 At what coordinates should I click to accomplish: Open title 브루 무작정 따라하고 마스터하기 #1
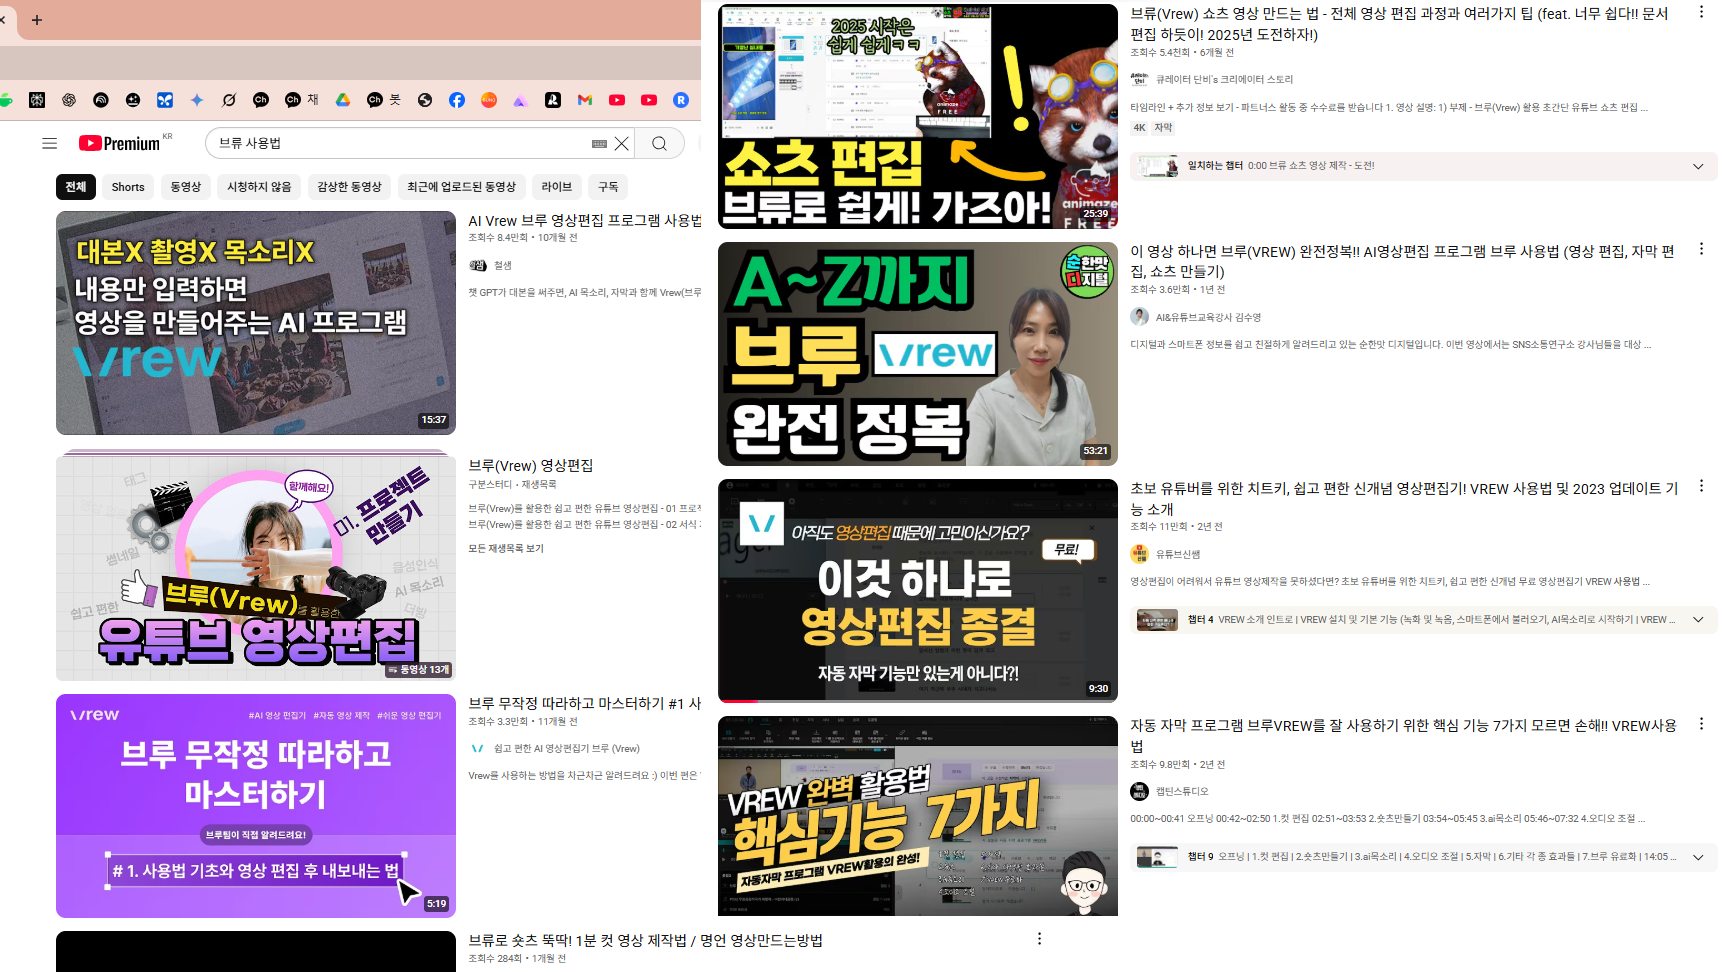[x=584, y=704]
